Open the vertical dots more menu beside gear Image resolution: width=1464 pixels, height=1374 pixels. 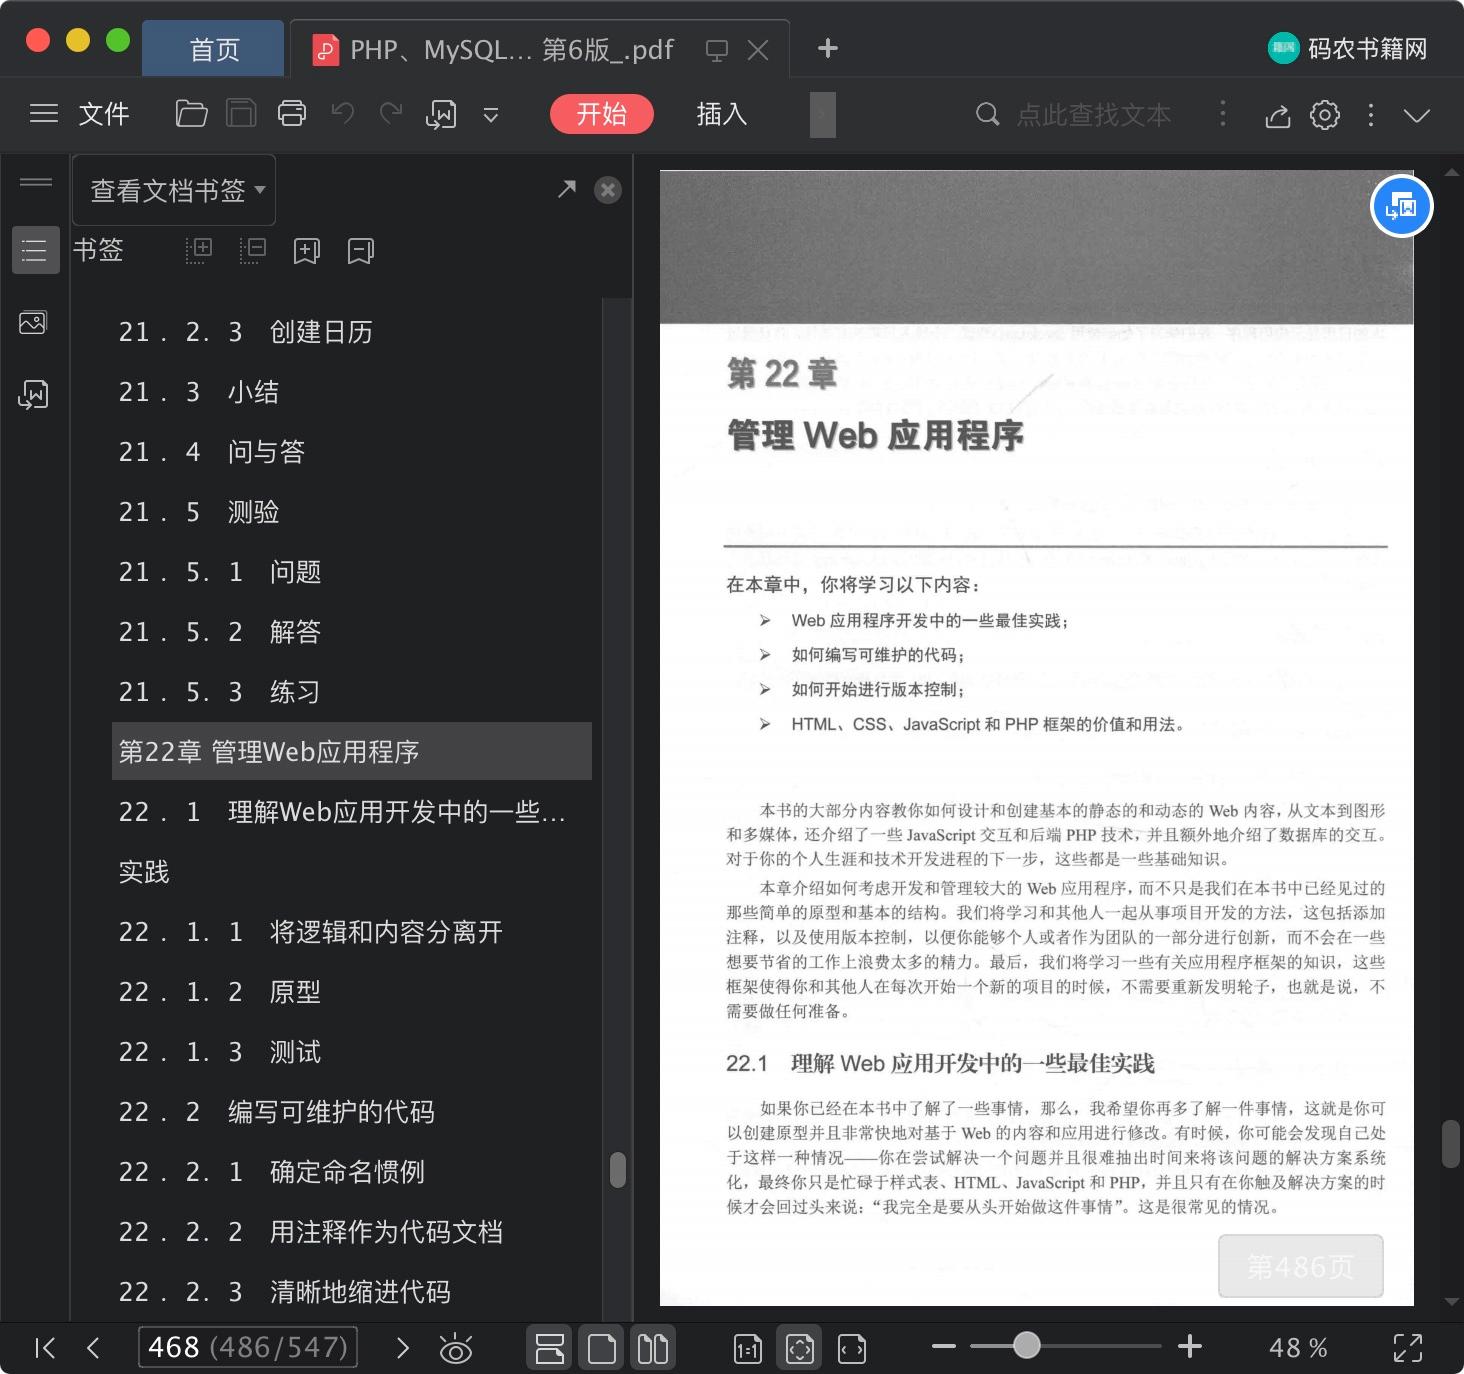coord(1371,115)
